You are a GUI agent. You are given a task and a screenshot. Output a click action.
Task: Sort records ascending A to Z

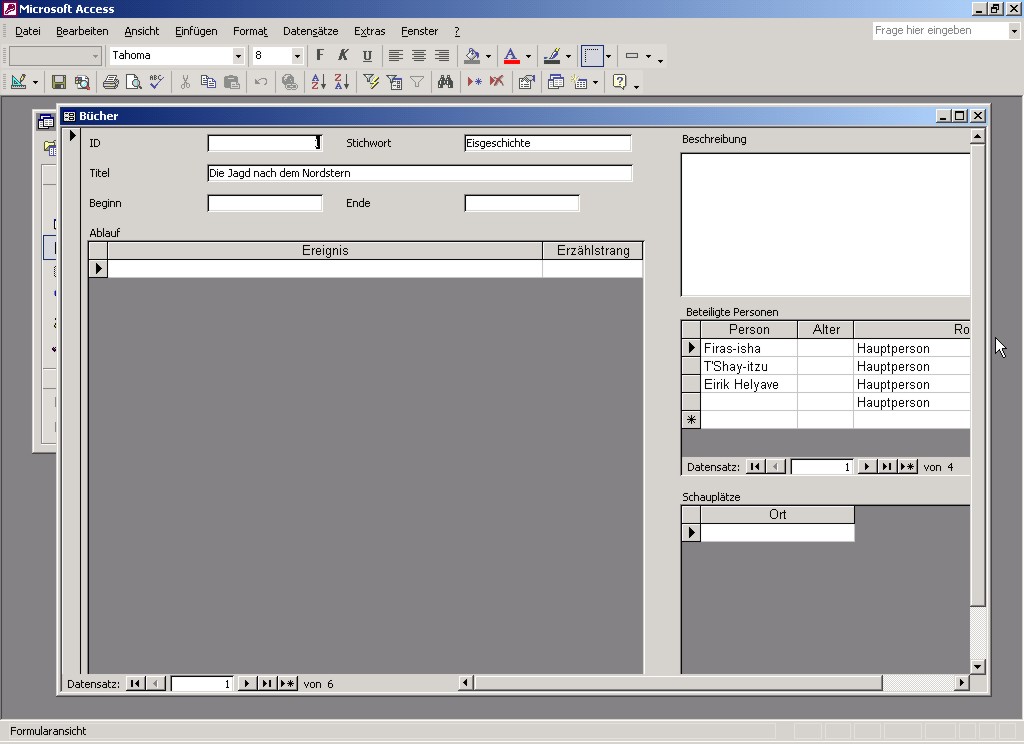(319, 82)
